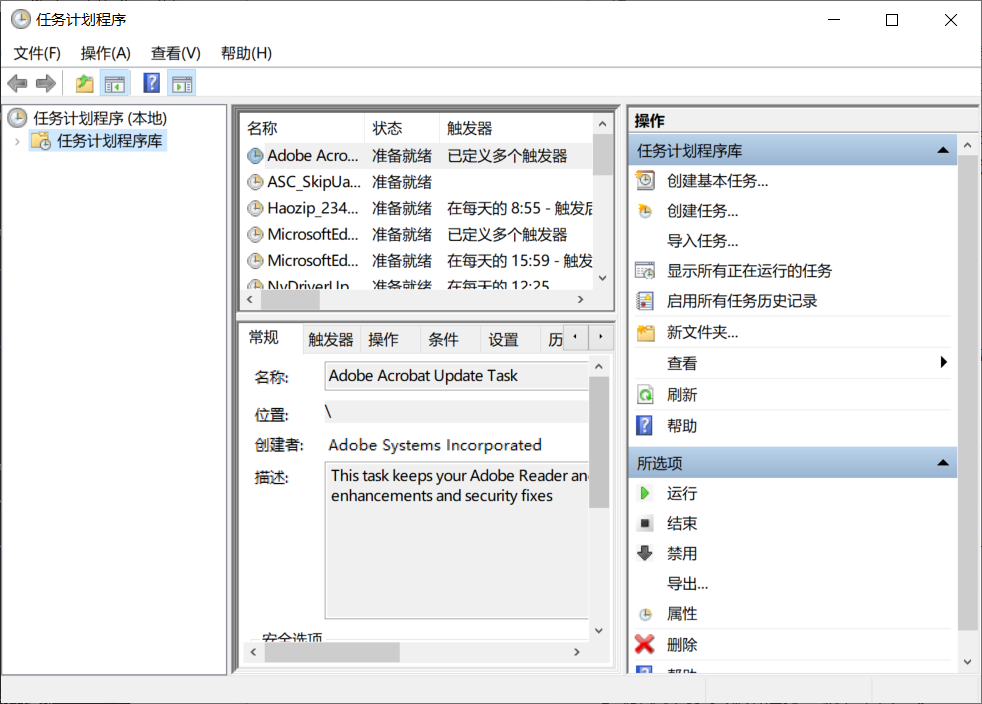
Task: Click the 禁用 action text
Action: coord(682,553)
